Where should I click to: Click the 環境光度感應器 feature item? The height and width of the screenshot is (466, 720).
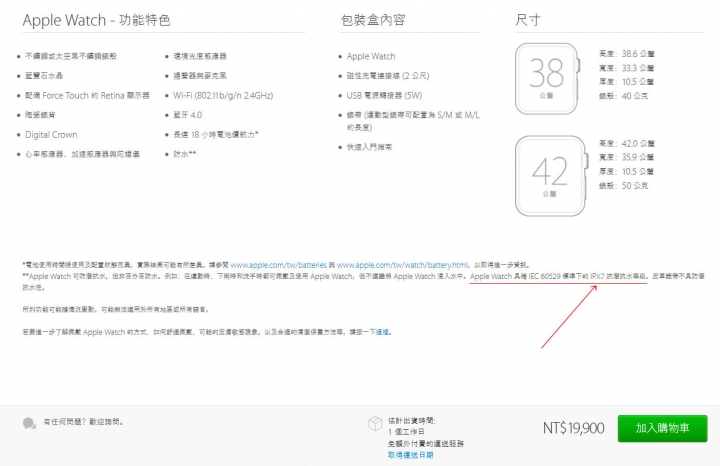coord(200,56)
